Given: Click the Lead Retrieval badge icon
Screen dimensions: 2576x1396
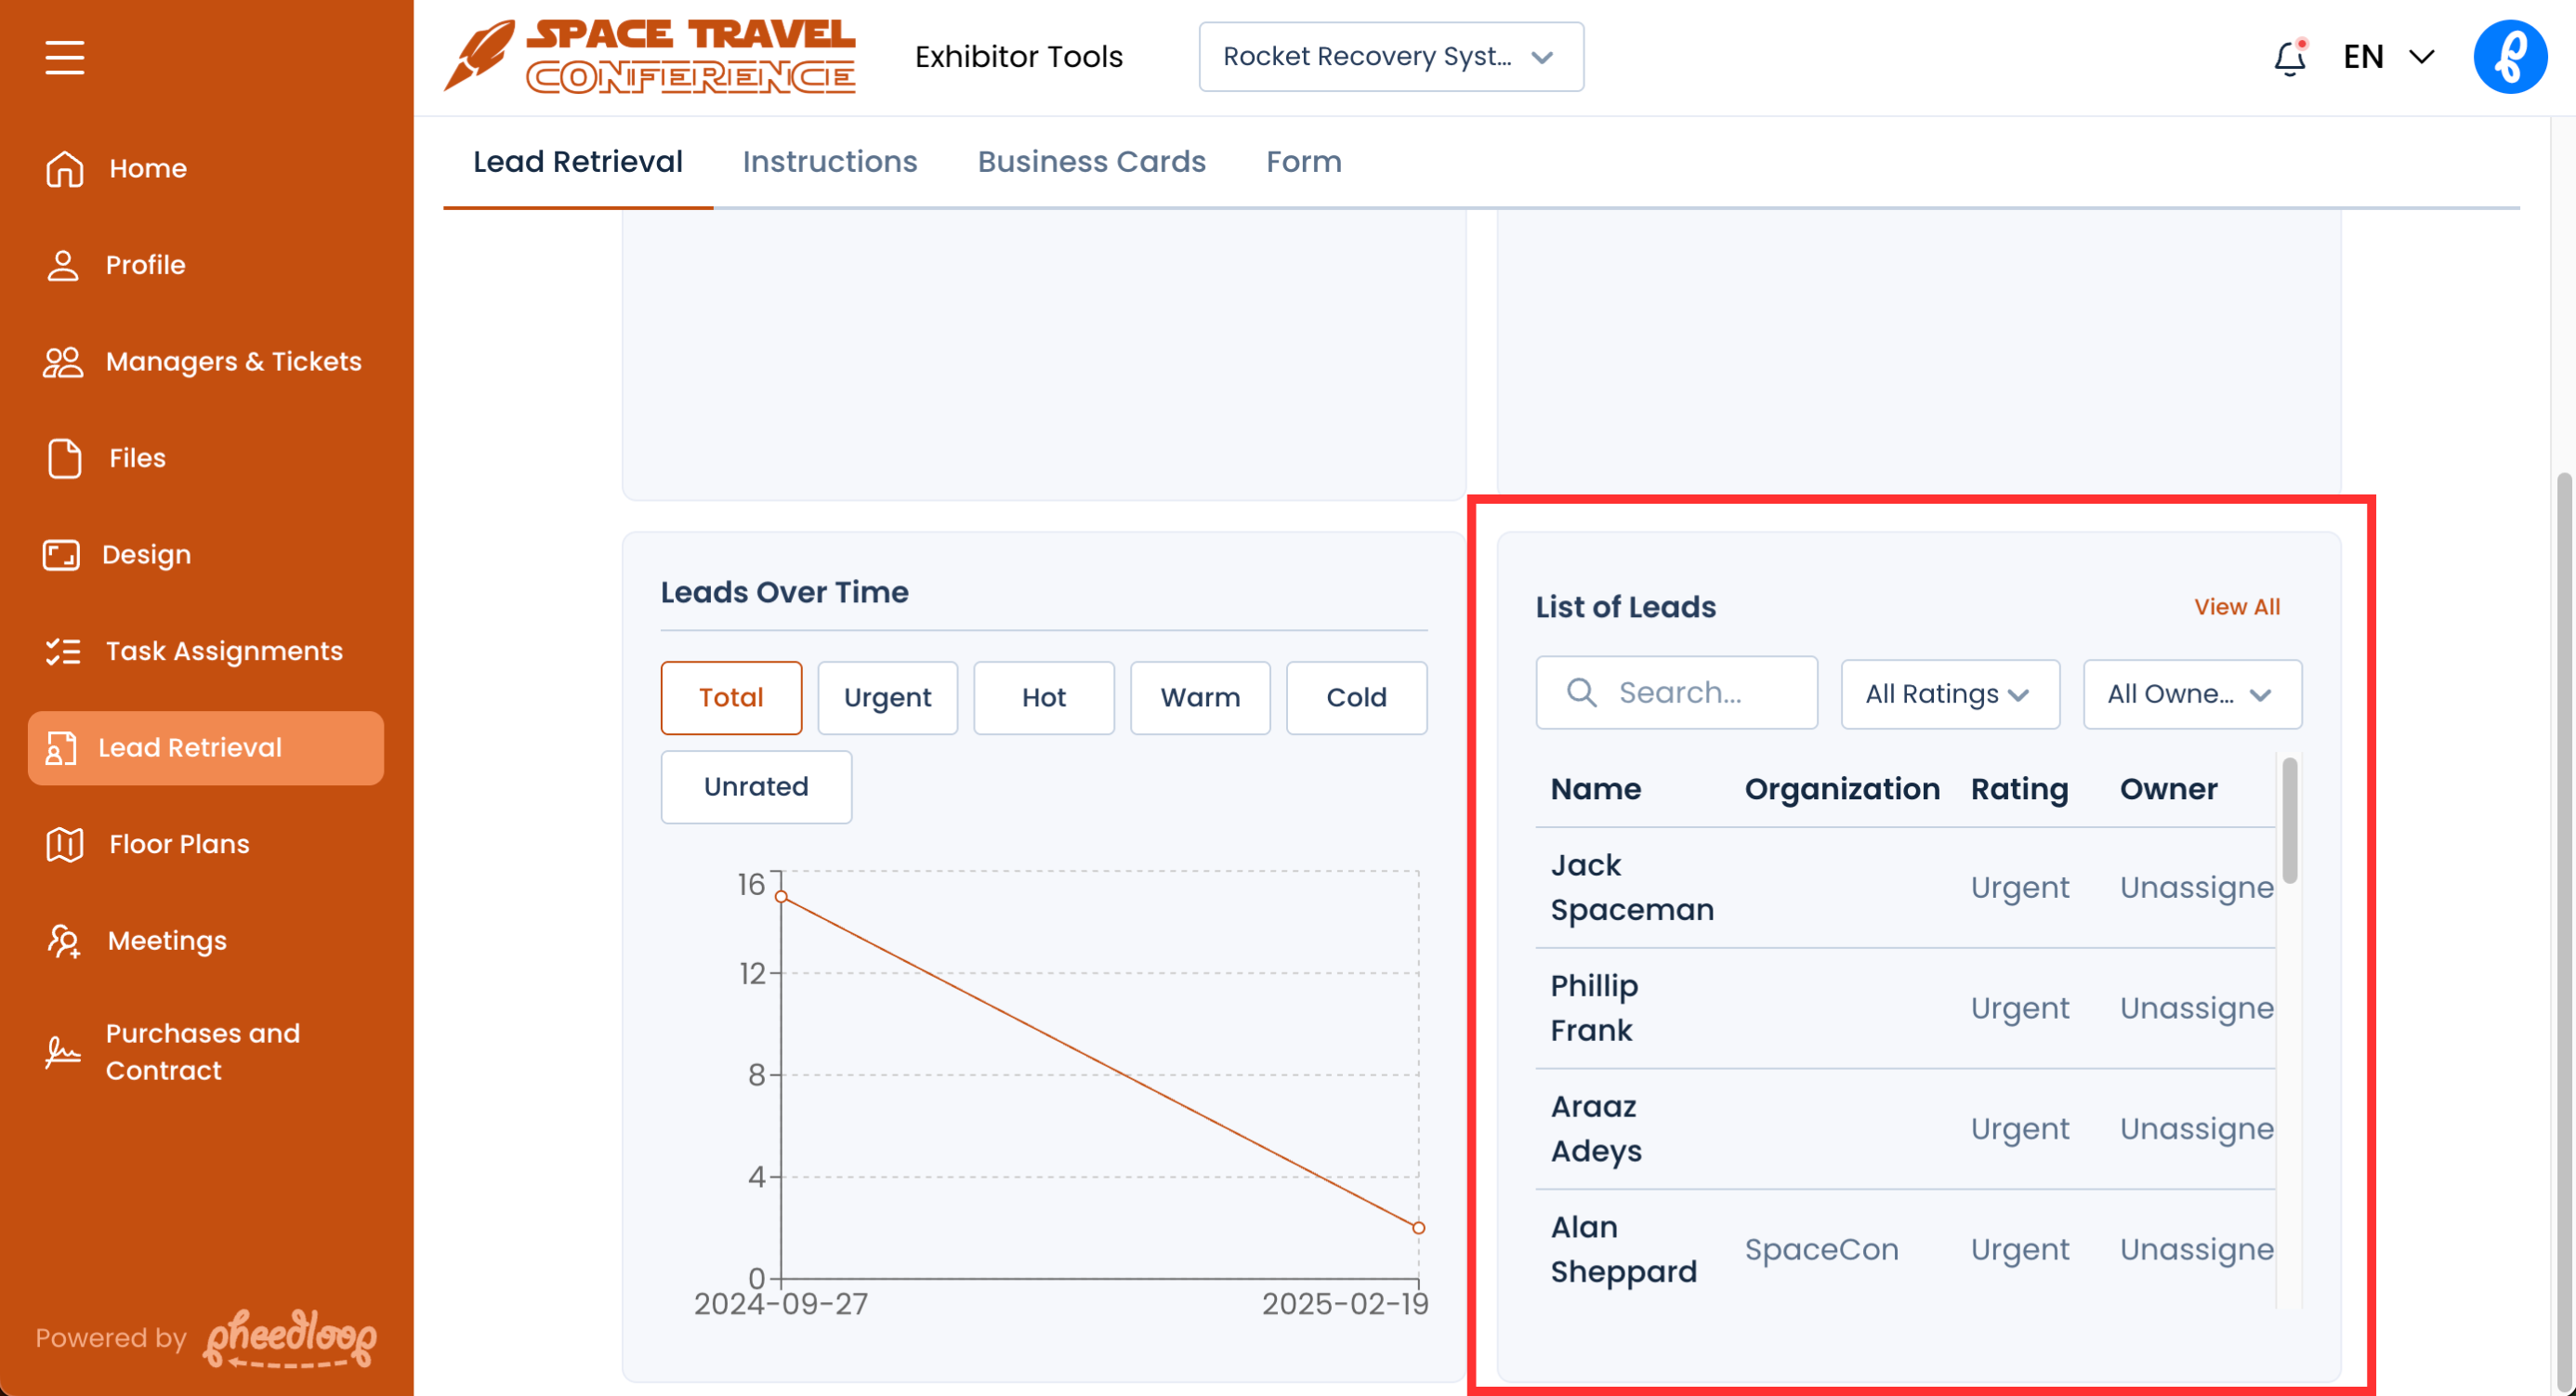Looking at the screenshot, I should [60, 748].
